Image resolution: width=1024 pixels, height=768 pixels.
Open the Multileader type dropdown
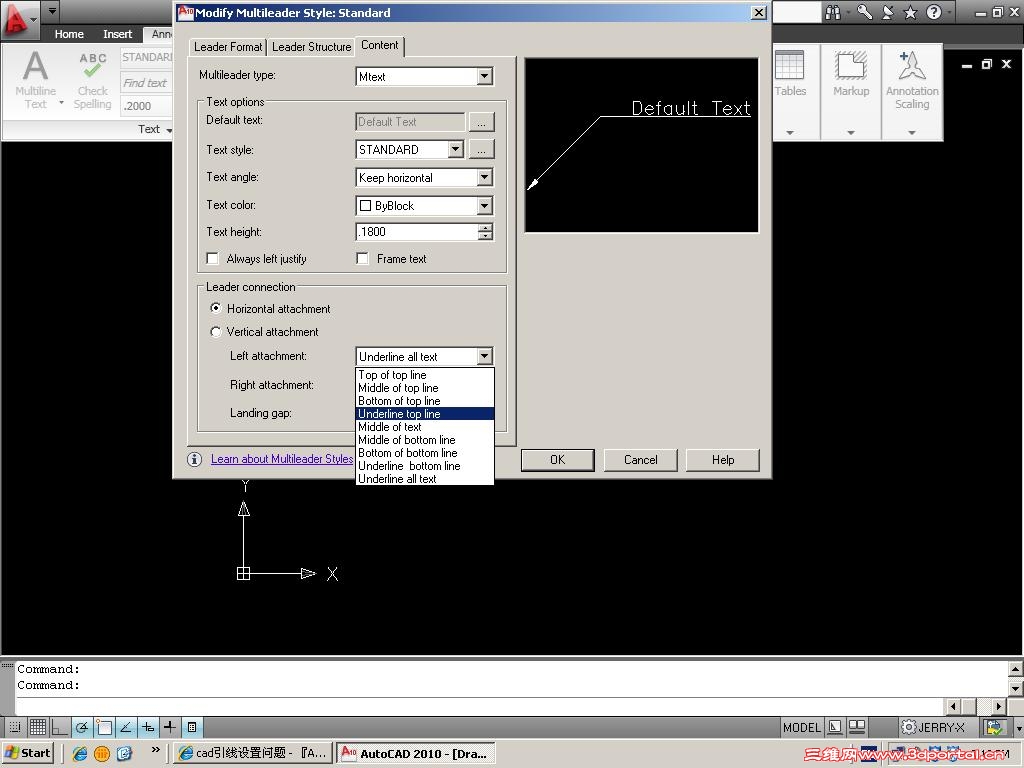484,76
